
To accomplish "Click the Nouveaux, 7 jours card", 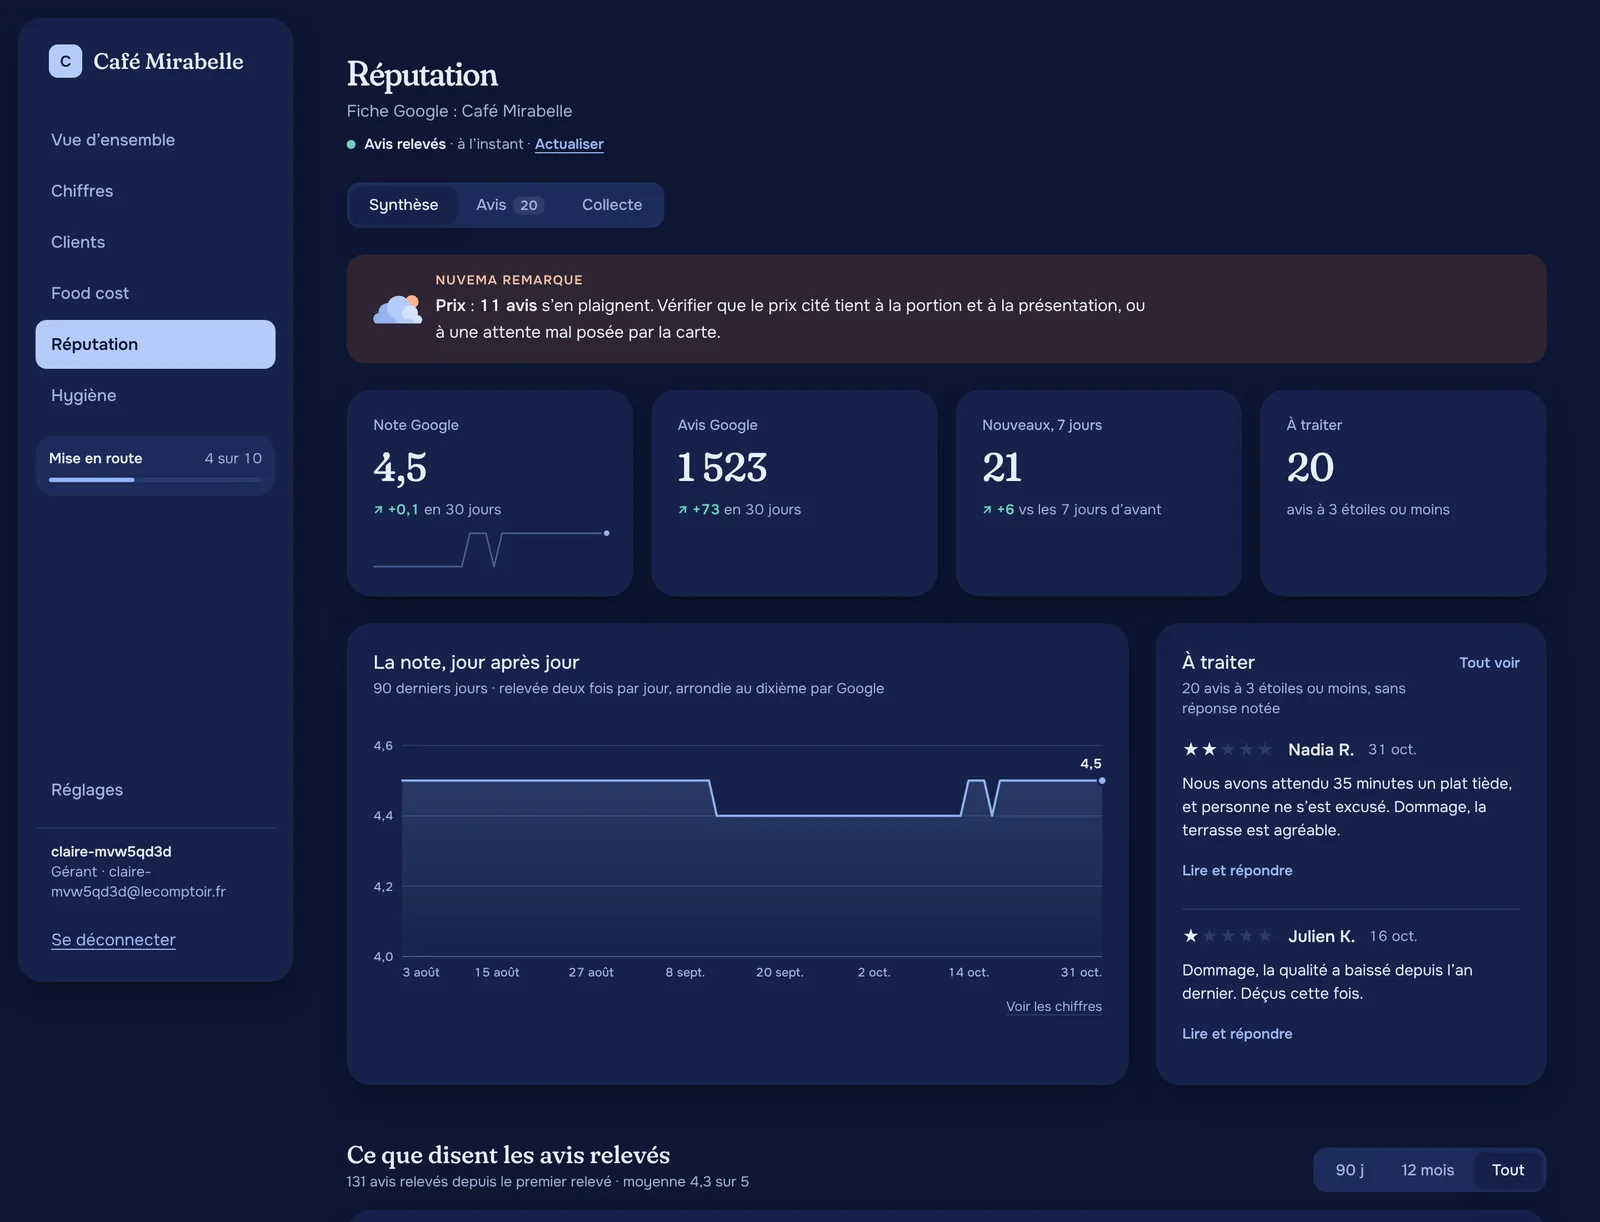I will [1099, 493].
